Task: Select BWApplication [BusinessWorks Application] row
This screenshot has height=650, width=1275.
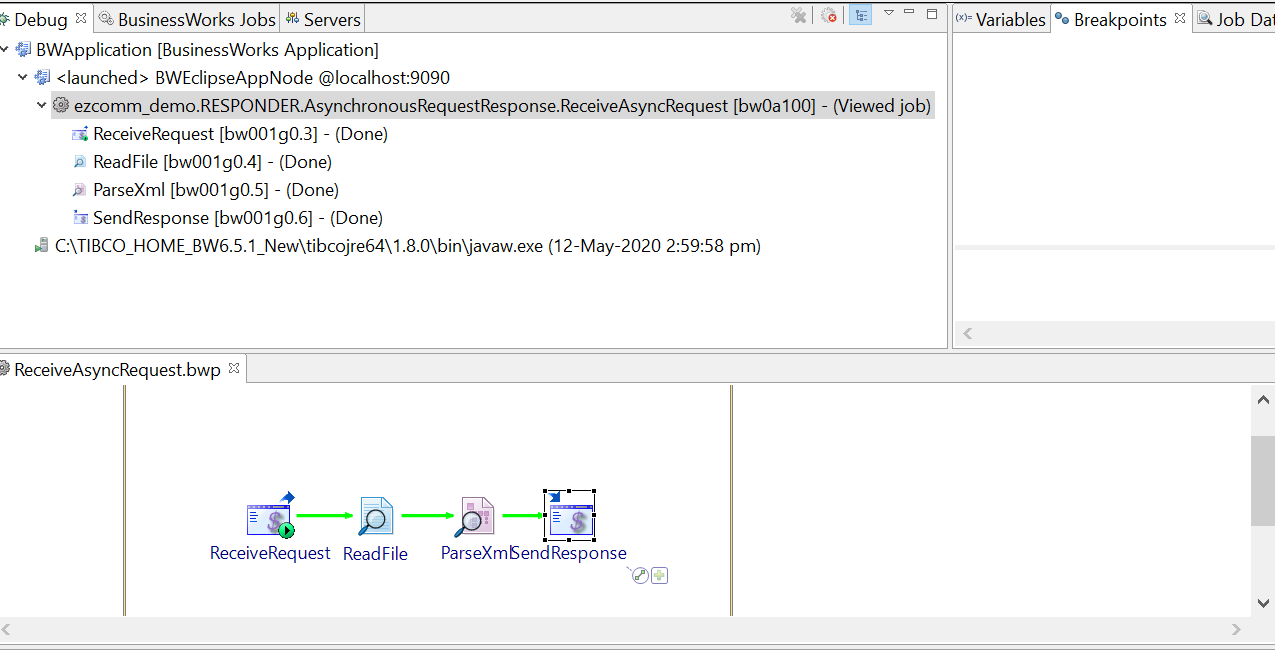Action: point(207,49)
